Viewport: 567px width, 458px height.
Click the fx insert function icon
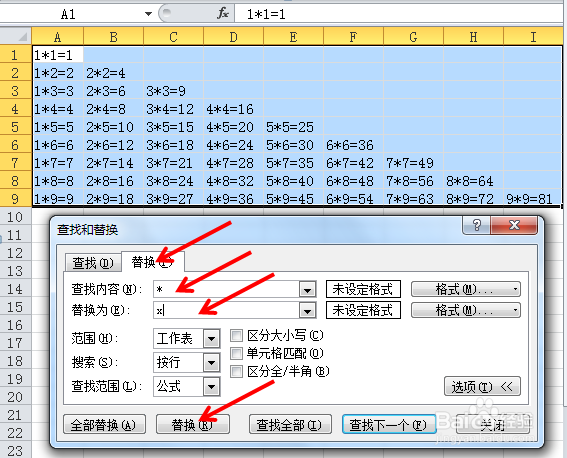223,14
